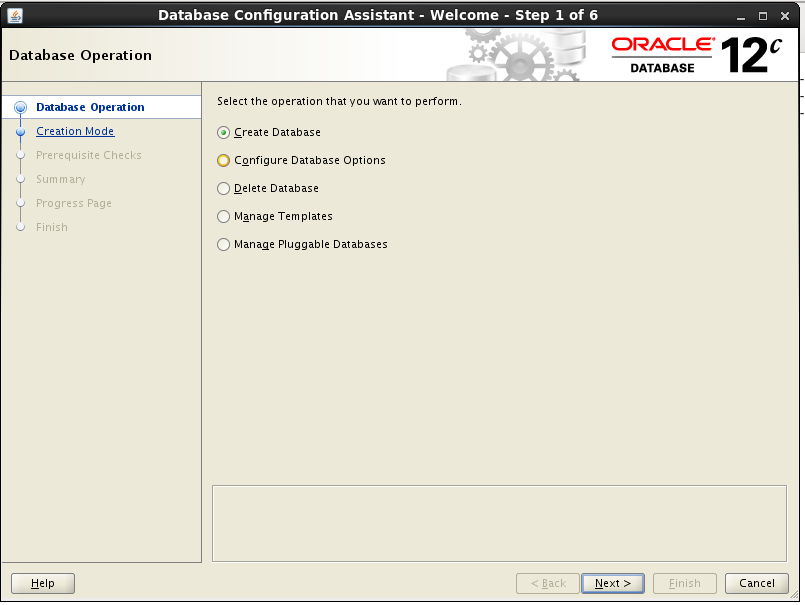The image size is (805, 605).
Task: Open the Help dialog
Action: coord(42,583)
